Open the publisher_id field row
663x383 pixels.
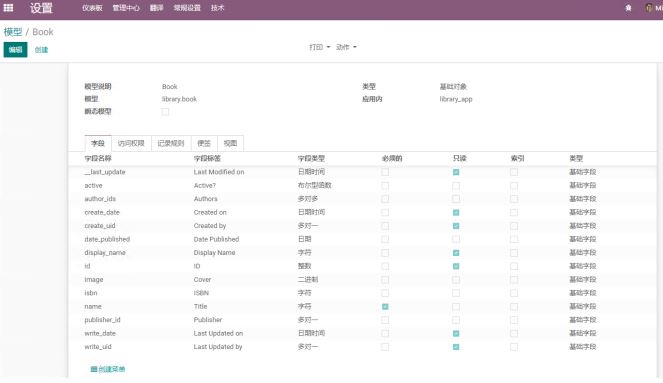point(362,320)
